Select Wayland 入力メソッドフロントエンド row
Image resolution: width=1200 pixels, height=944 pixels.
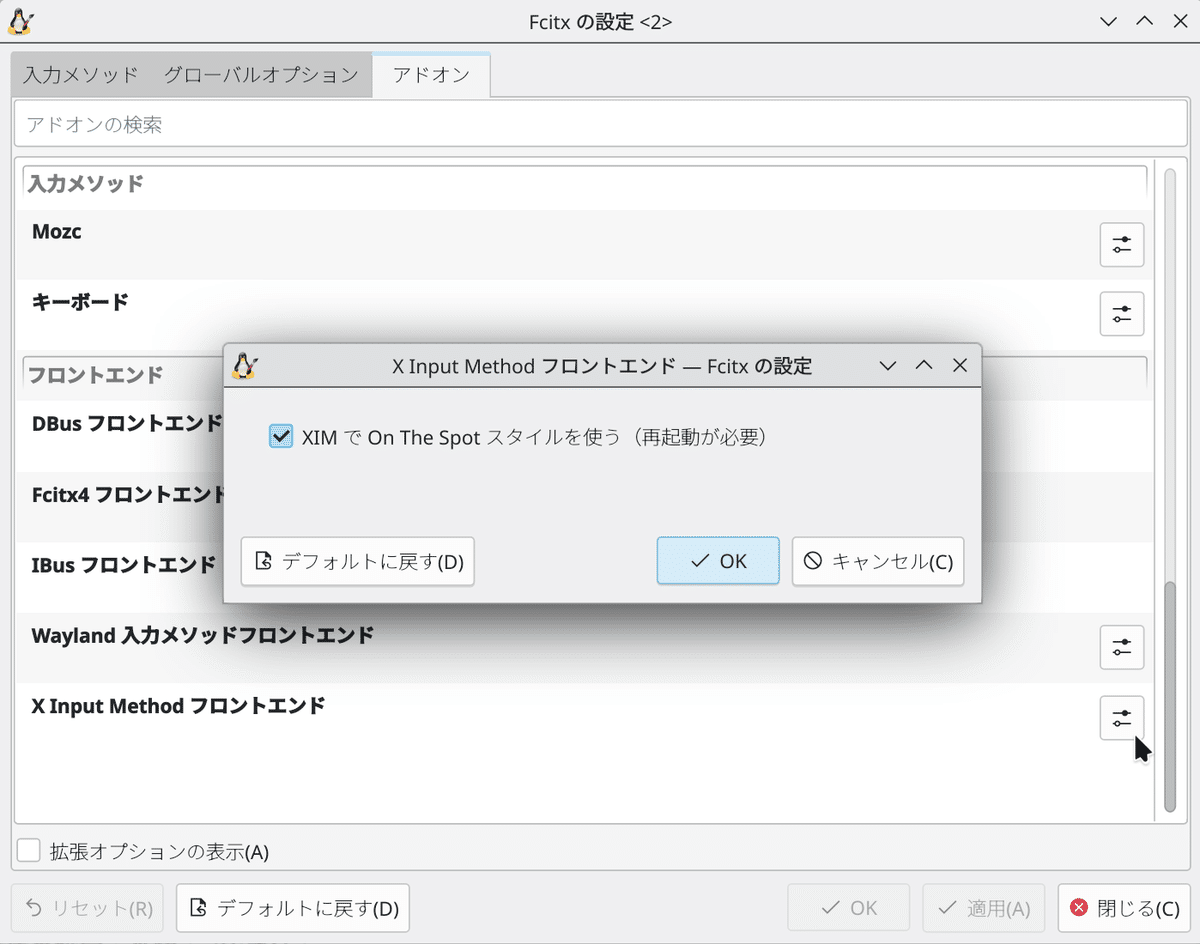tap(585, 647)
